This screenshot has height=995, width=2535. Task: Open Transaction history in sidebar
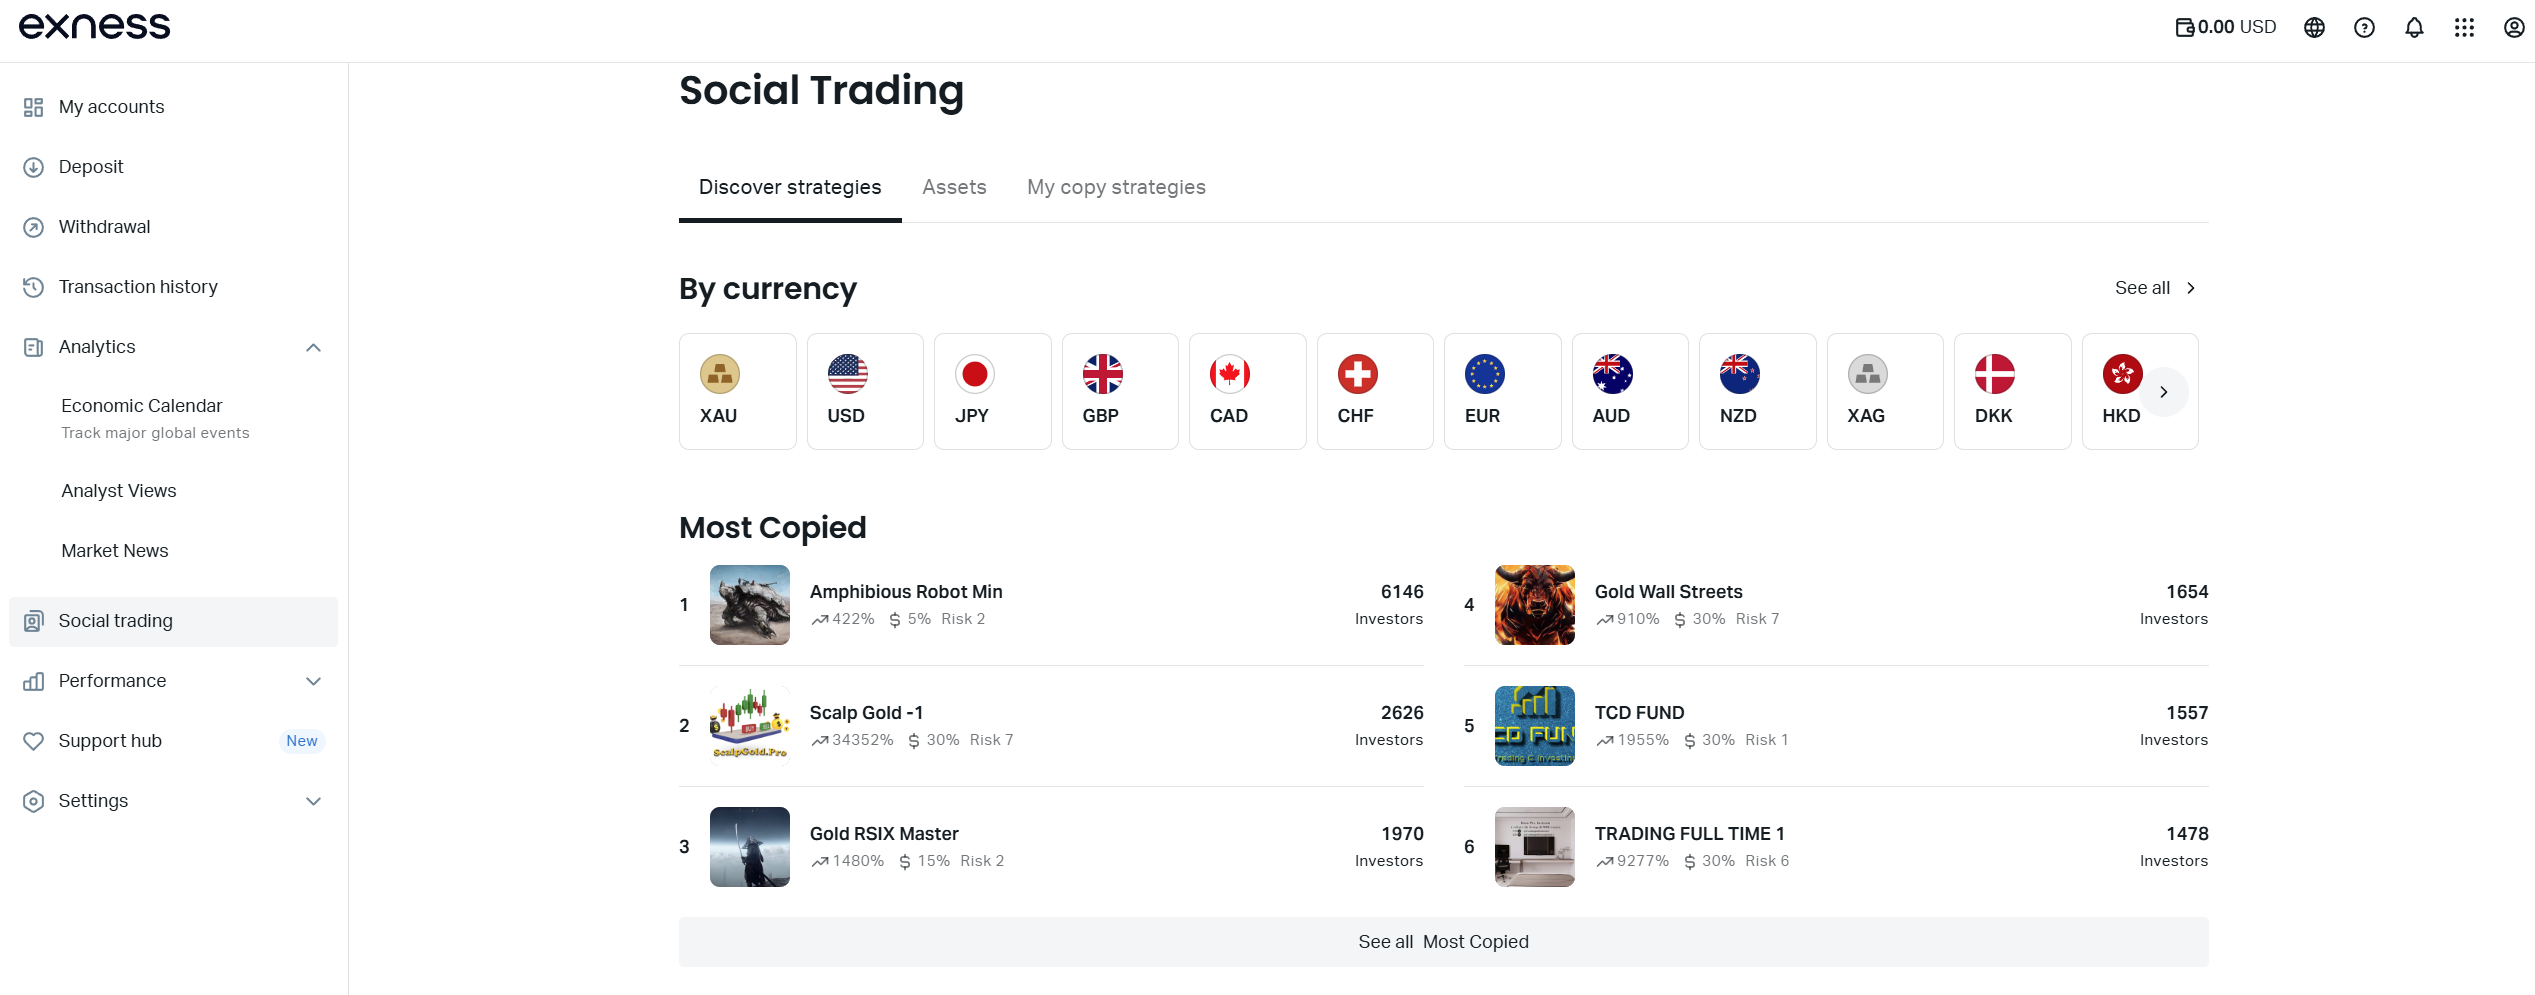coord(138,287)
